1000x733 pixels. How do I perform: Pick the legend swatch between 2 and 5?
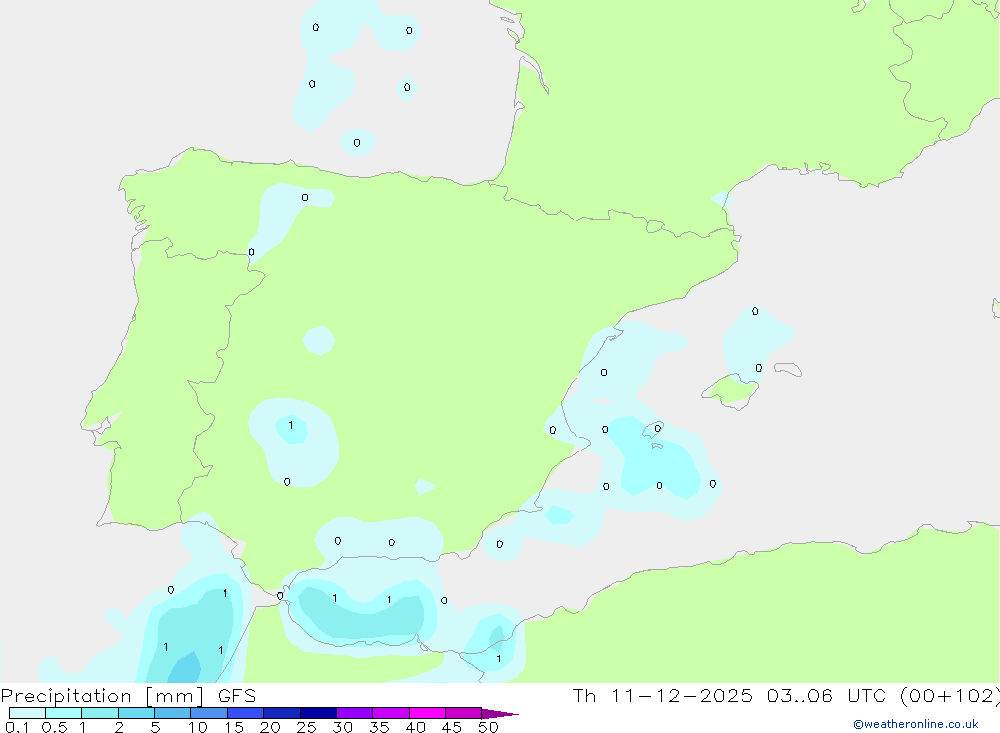tap(136, 713)
